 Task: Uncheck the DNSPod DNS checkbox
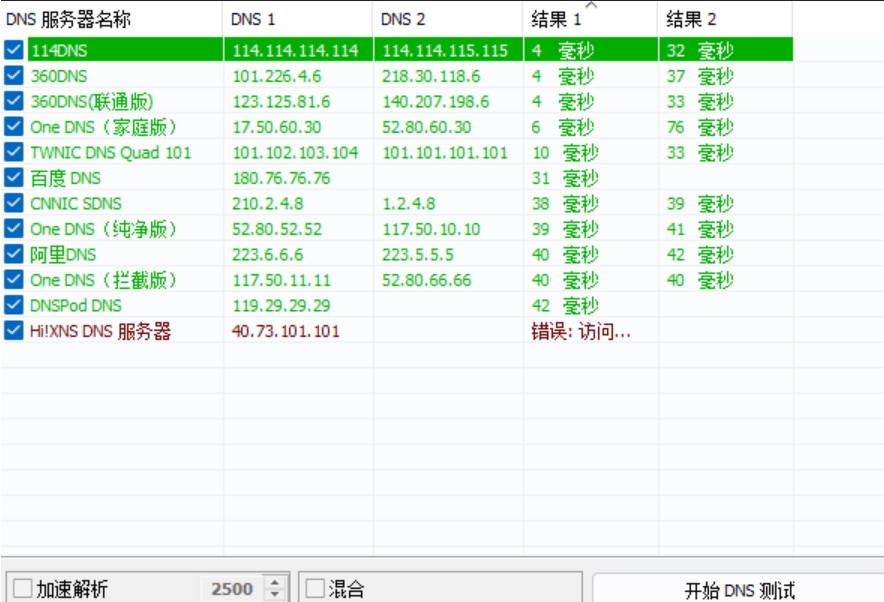coord(14,305)
